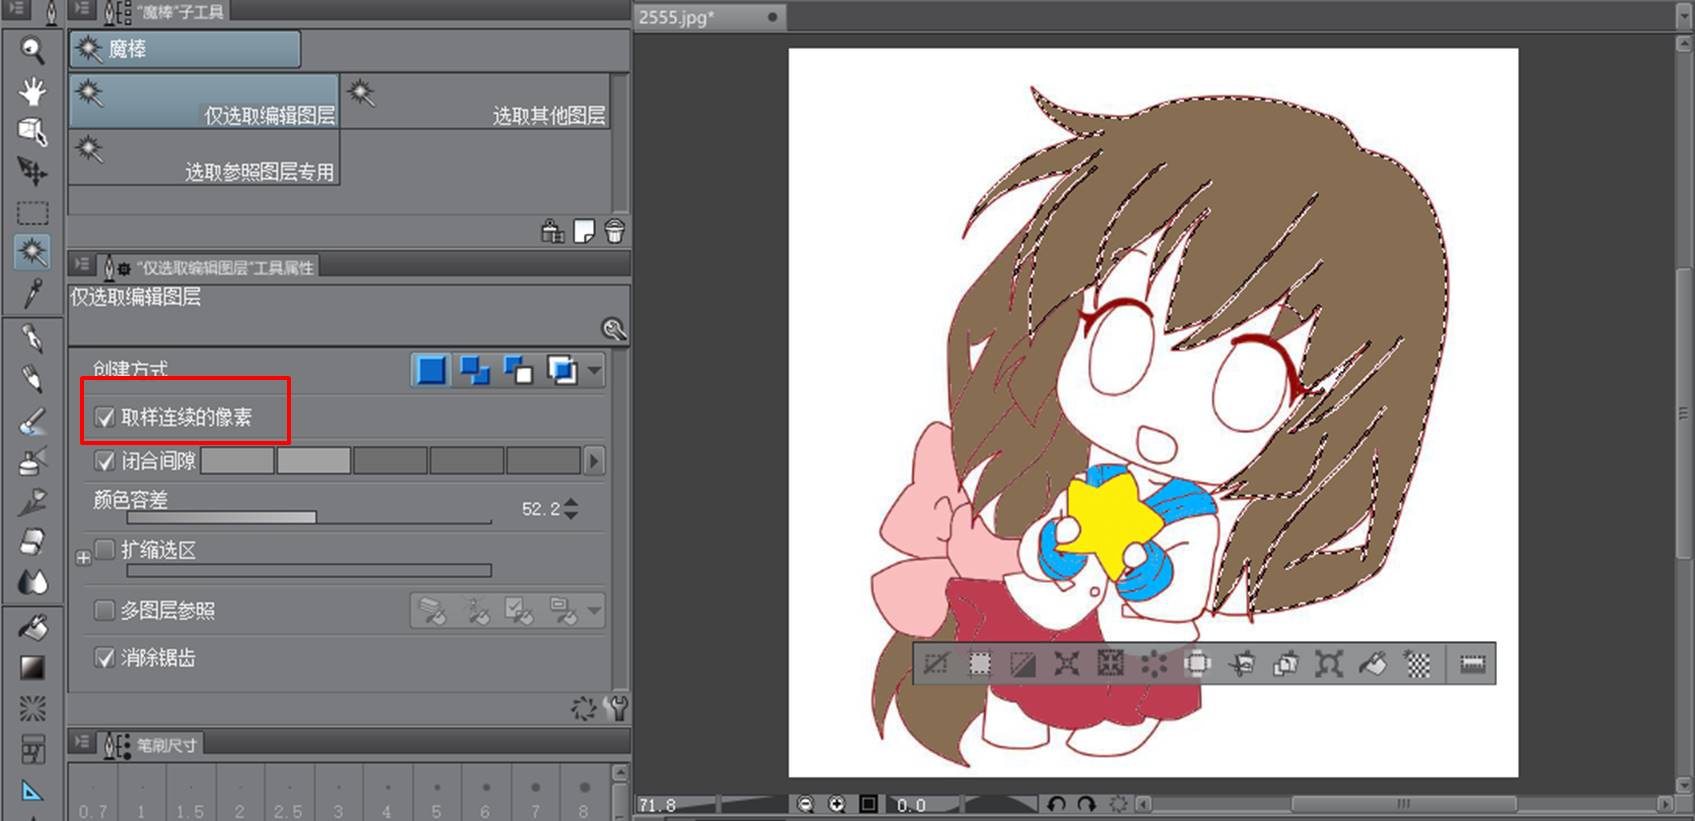The height and width of the screenshot is (821, 1695).
Task: Click Scale/Rotate transform in launcher
Action: pyautogui.click(x=1328, y=664)
